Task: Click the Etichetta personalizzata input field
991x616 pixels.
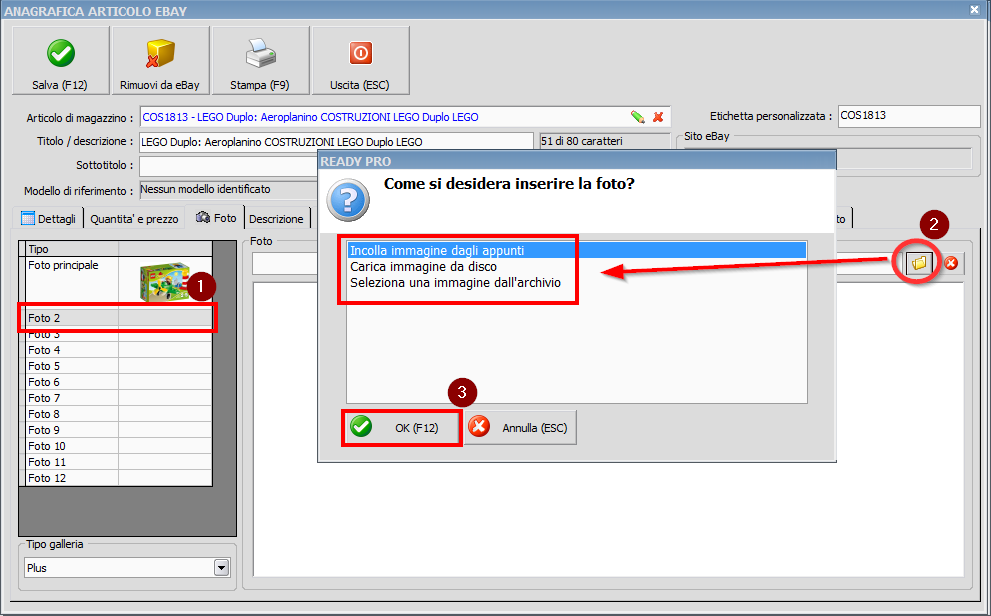Action: [908, 116]
